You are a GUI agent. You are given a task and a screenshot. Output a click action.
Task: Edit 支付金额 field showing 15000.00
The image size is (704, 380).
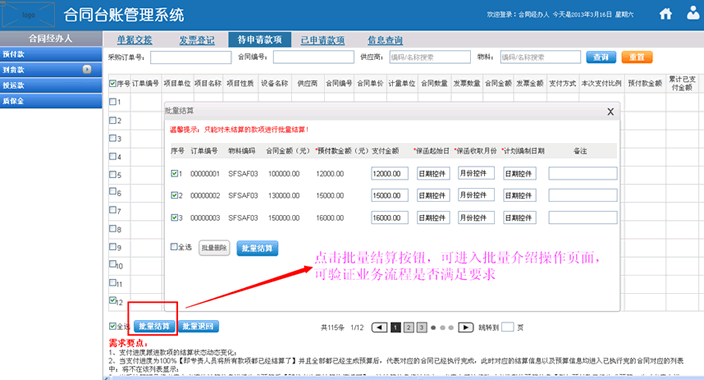(390, 195)
